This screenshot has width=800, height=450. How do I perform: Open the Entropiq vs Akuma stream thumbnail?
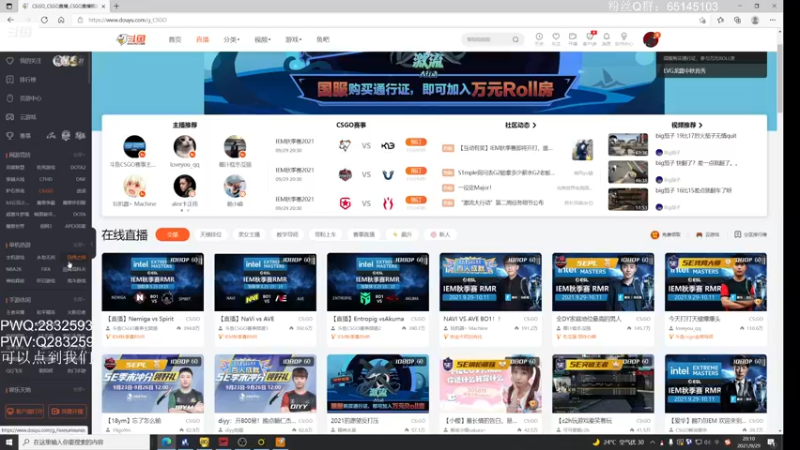[378, 282]
